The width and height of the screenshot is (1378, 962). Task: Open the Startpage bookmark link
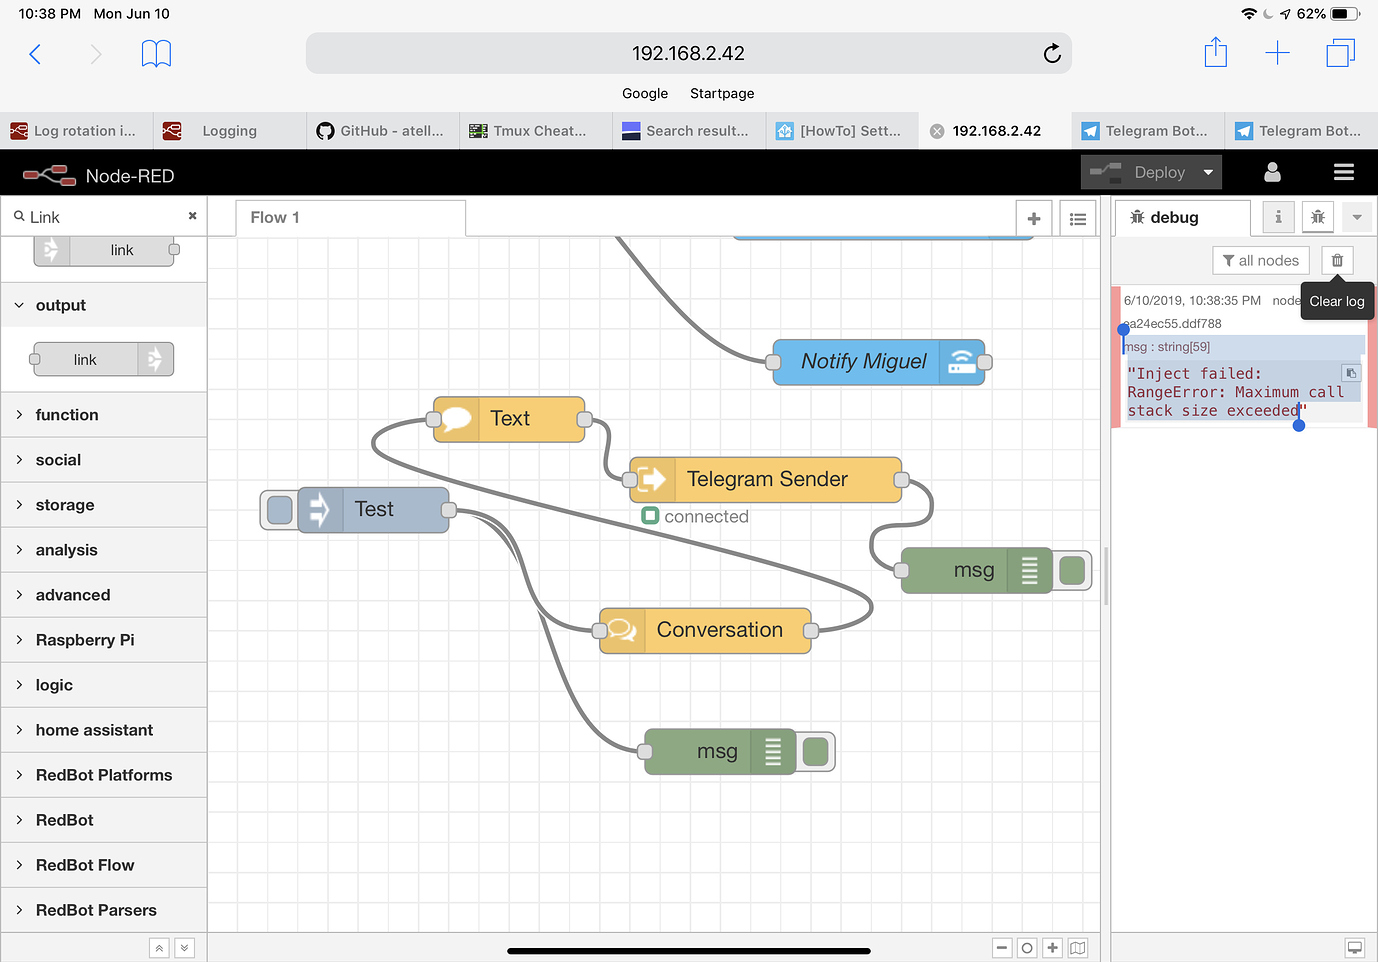point(722,93)
